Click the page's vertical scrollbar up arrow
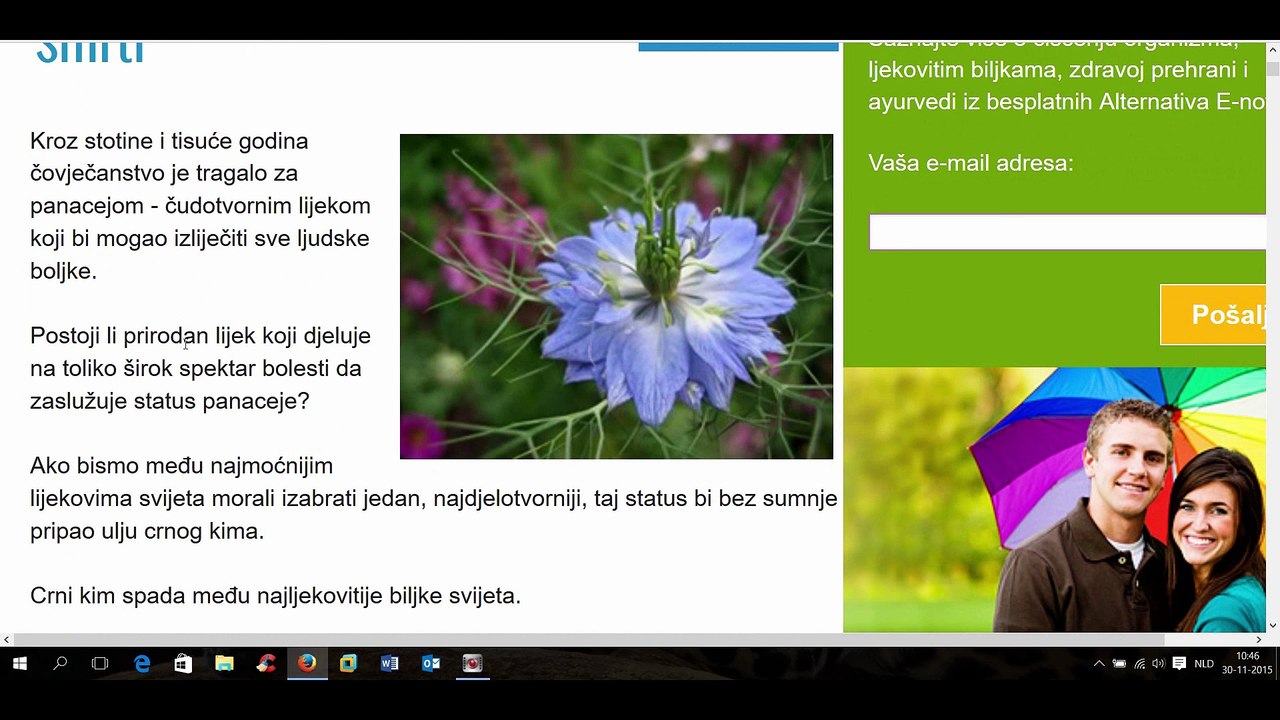This screenshot has width=1280, height=720. pos(1273,49)
